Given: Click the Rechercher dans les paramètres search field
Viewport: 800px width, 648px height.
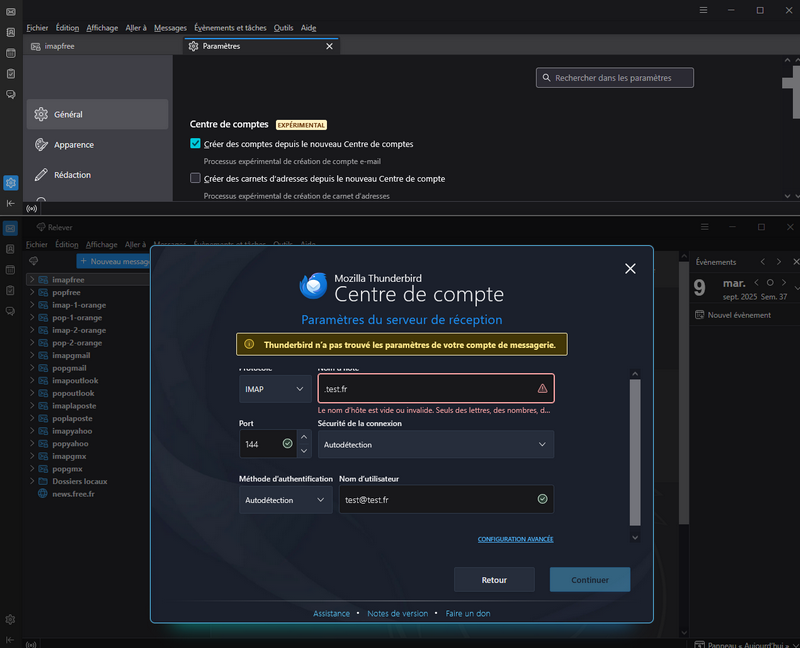Looking at the screenshot, I should (615, 77).
